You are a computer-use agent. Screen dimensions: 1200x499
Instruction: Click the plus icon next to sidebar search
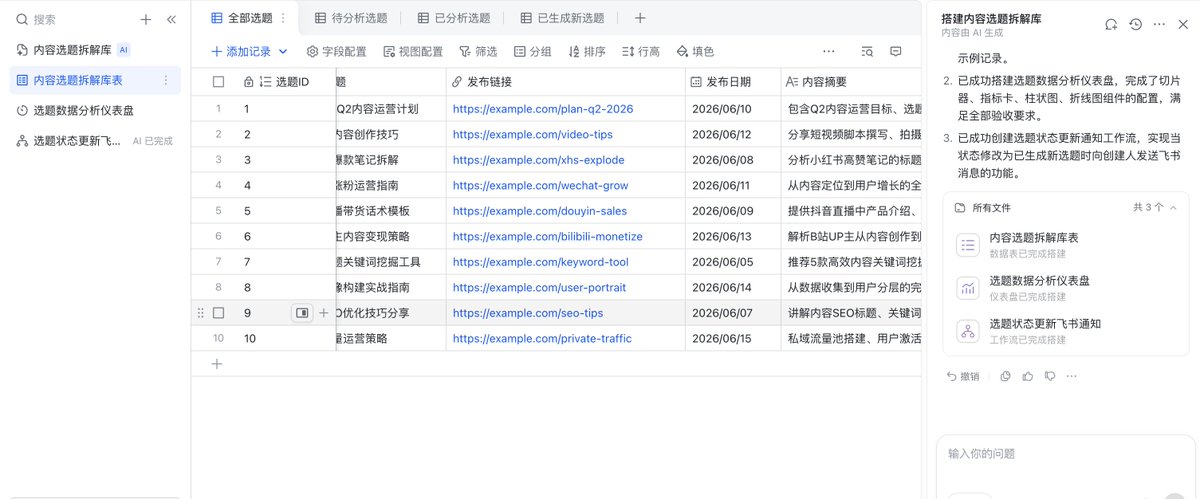coord(146,19)
